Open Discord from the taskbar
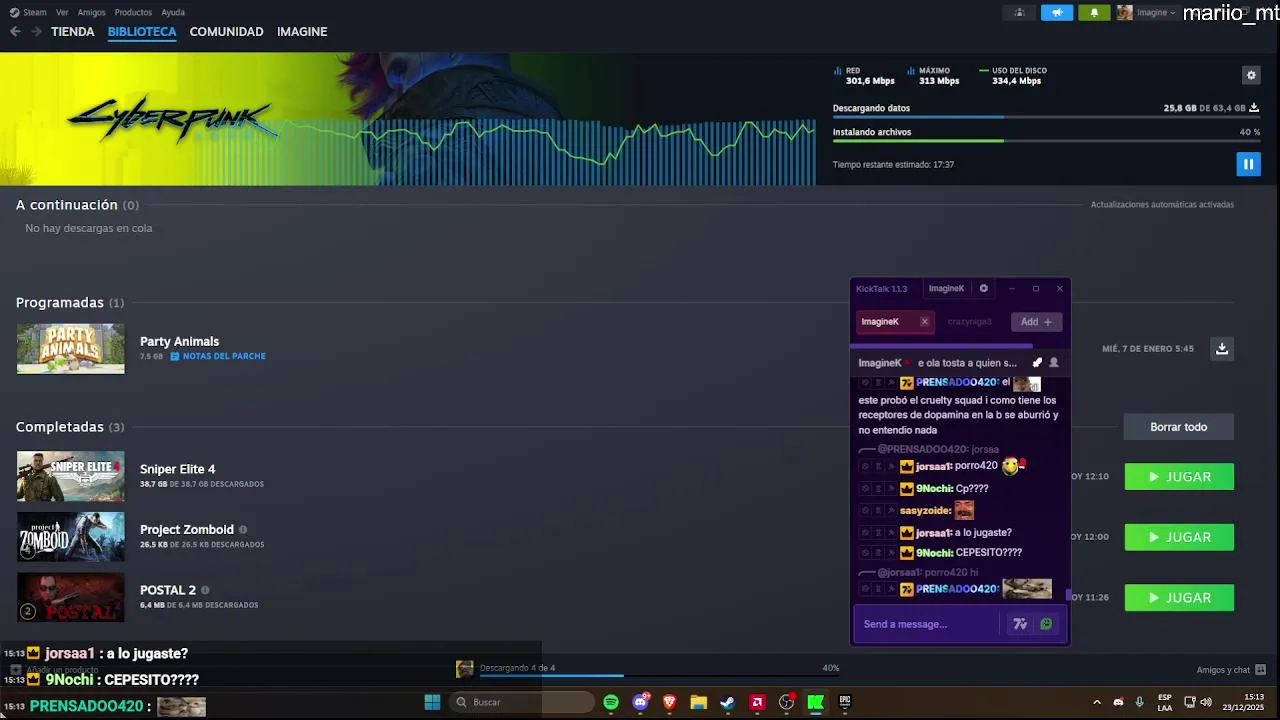Image resolution: width=1280 pixels, height=720 pixels. (641, 702)
